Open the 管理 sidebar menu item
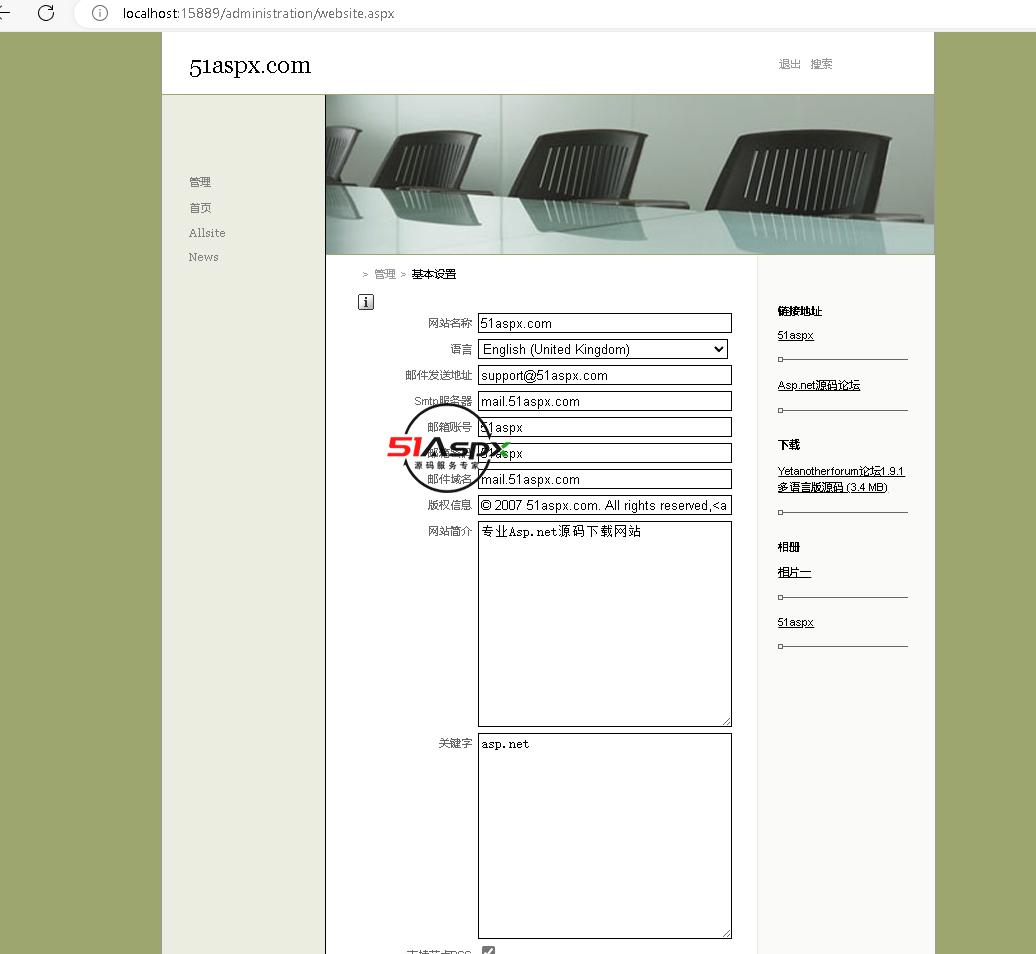The image size is (1036, 954). point(200,182)
